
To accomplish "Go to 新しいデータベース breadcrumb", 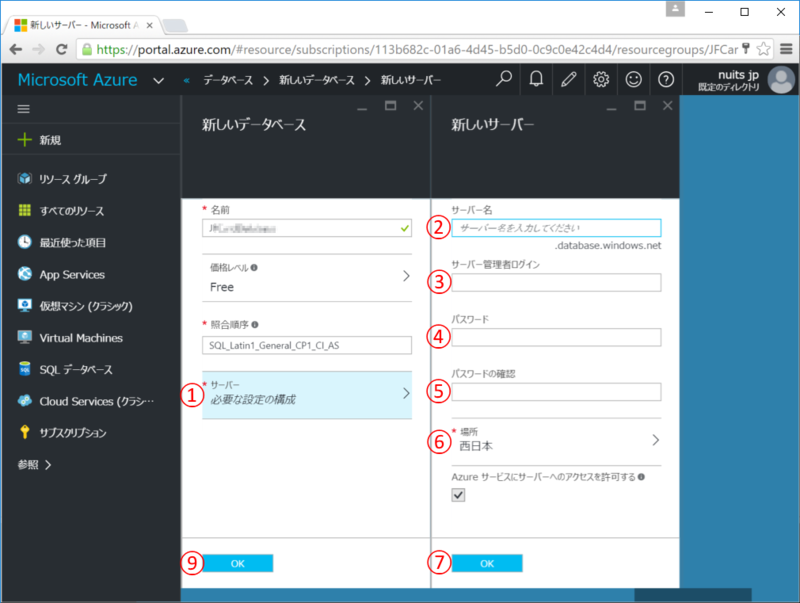I will [x=316, y=80].
